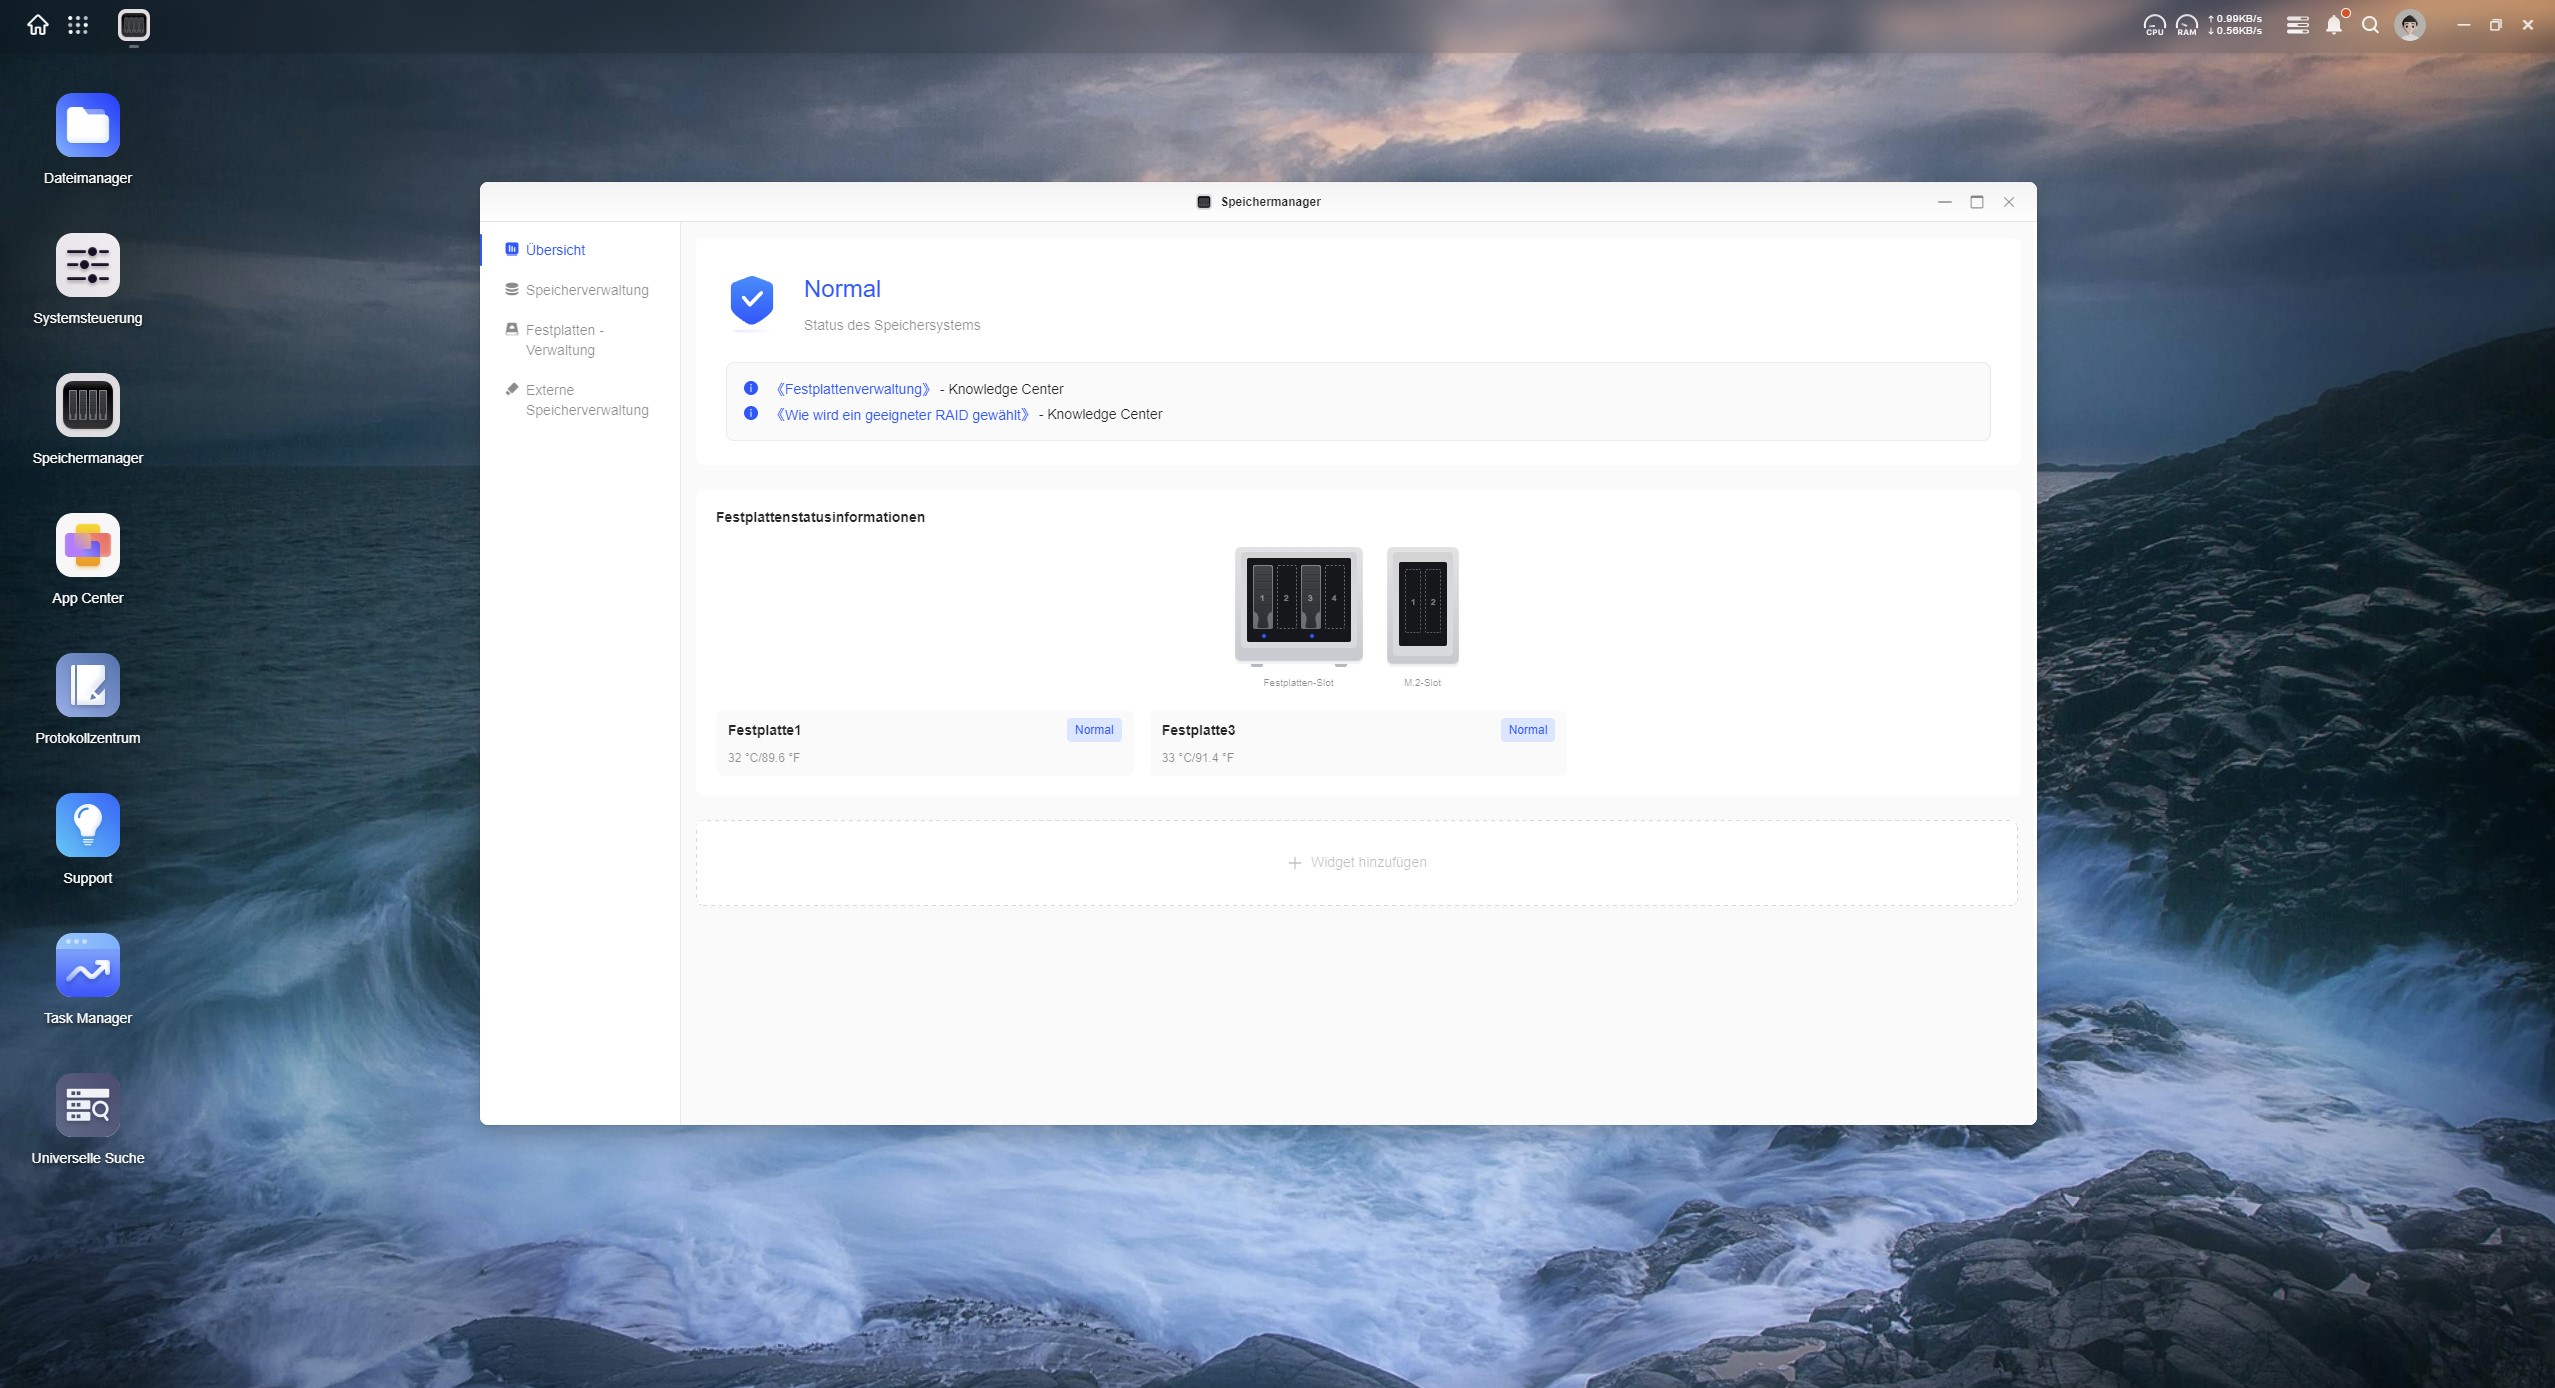
Task: Open the RAID selection help link
Action: click(x=902, y=415)
